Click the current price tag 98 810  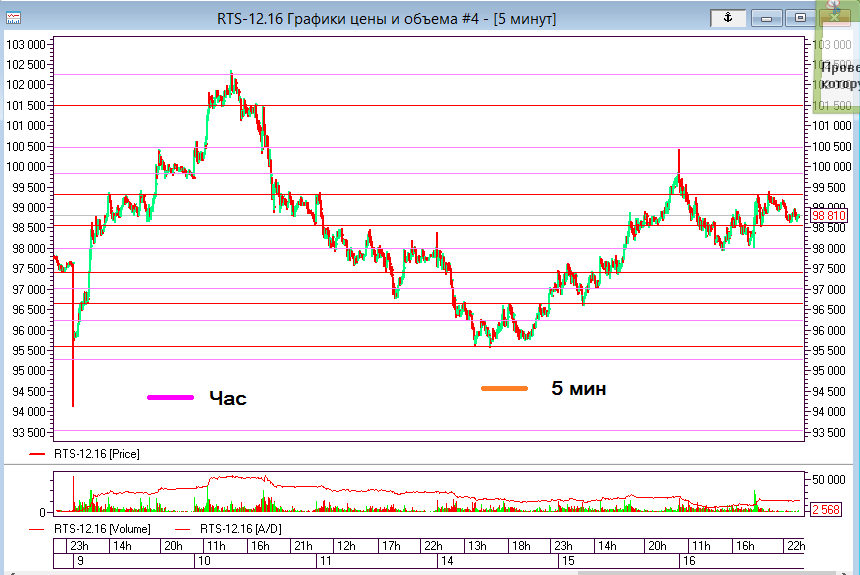pos(828,216)
